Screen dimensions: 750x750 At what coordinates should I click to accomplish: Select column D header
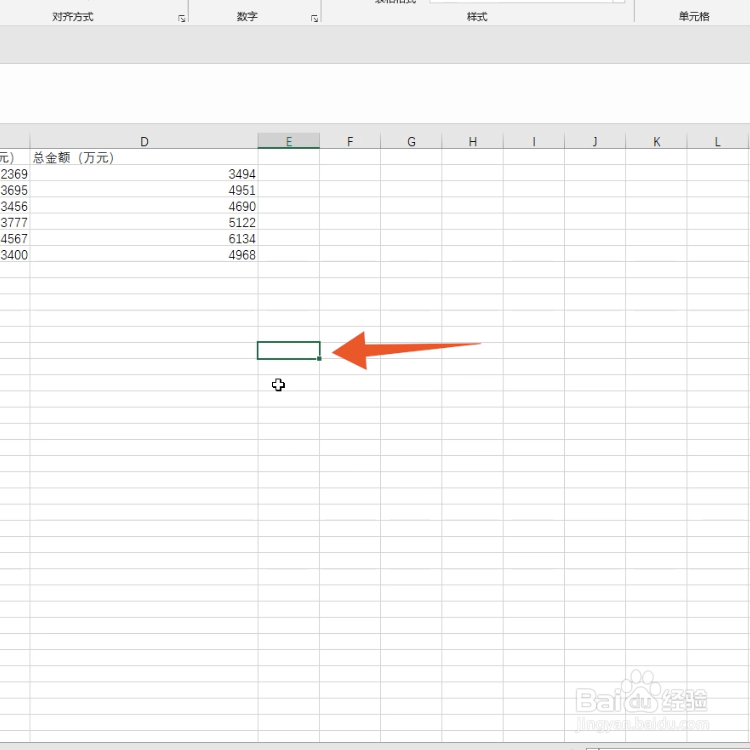point(144,141)
